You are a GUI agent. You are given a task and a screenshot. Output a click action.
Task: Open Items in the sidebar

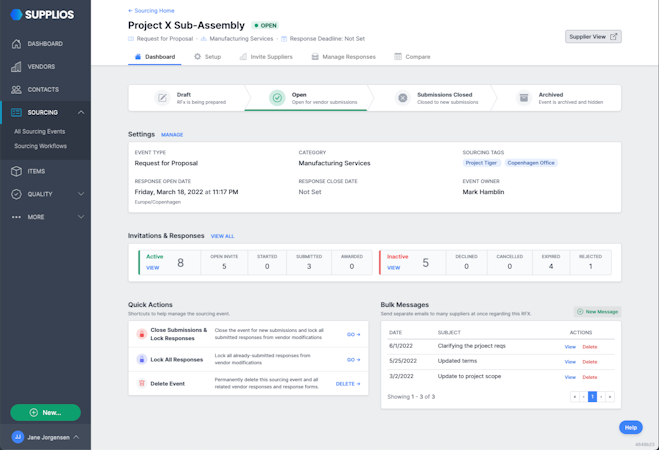36,171
